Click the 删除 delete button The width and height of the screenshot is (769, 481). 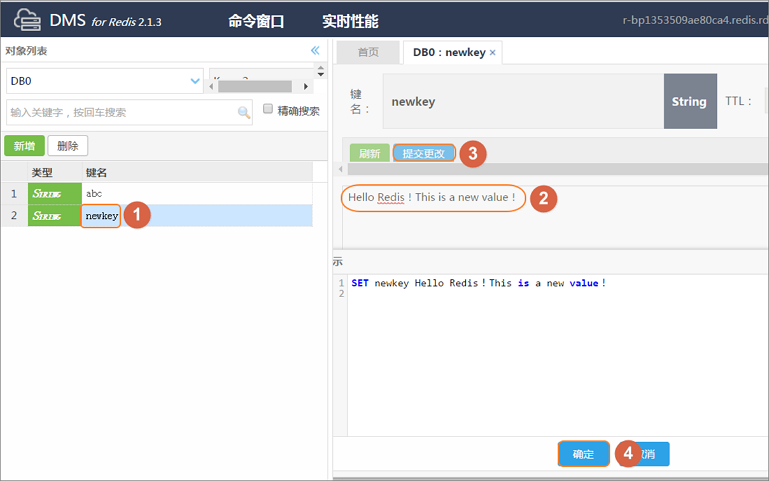tap(68, 146)
